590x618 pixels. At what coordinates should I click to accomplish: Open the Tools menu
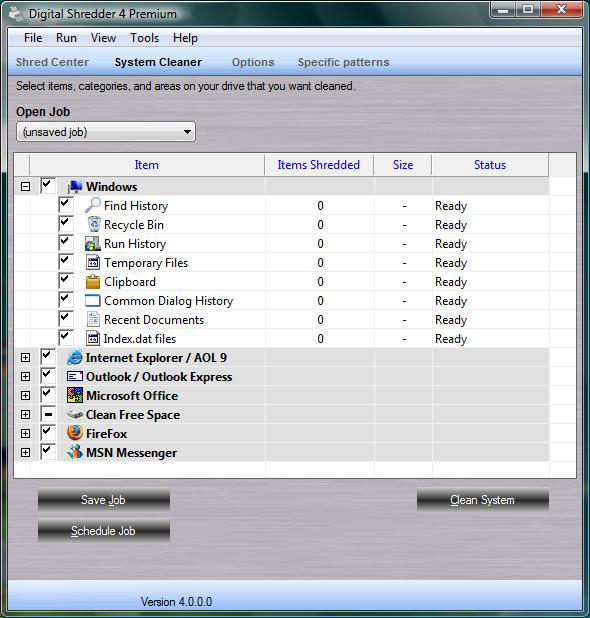144,38
